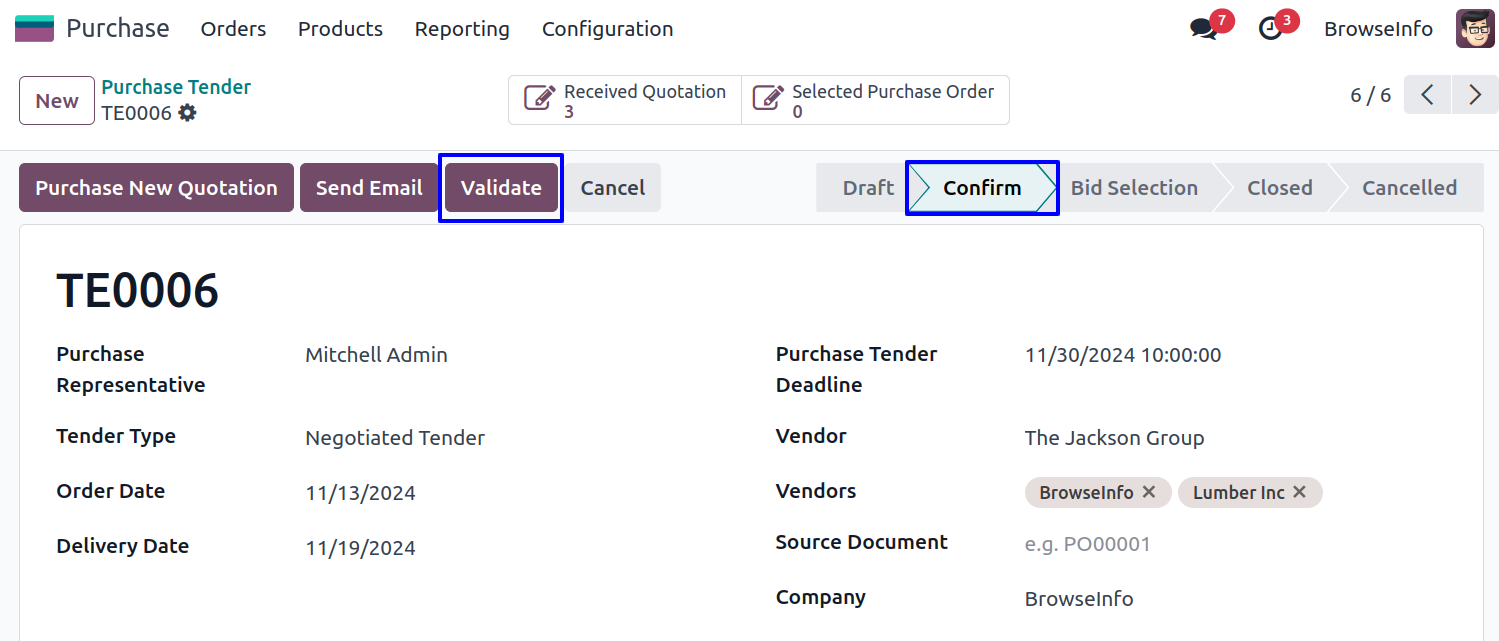The image size is (1499, 641).
Task: Click the Purchase Tender breadcrumb link
Action: coord(176,87)
